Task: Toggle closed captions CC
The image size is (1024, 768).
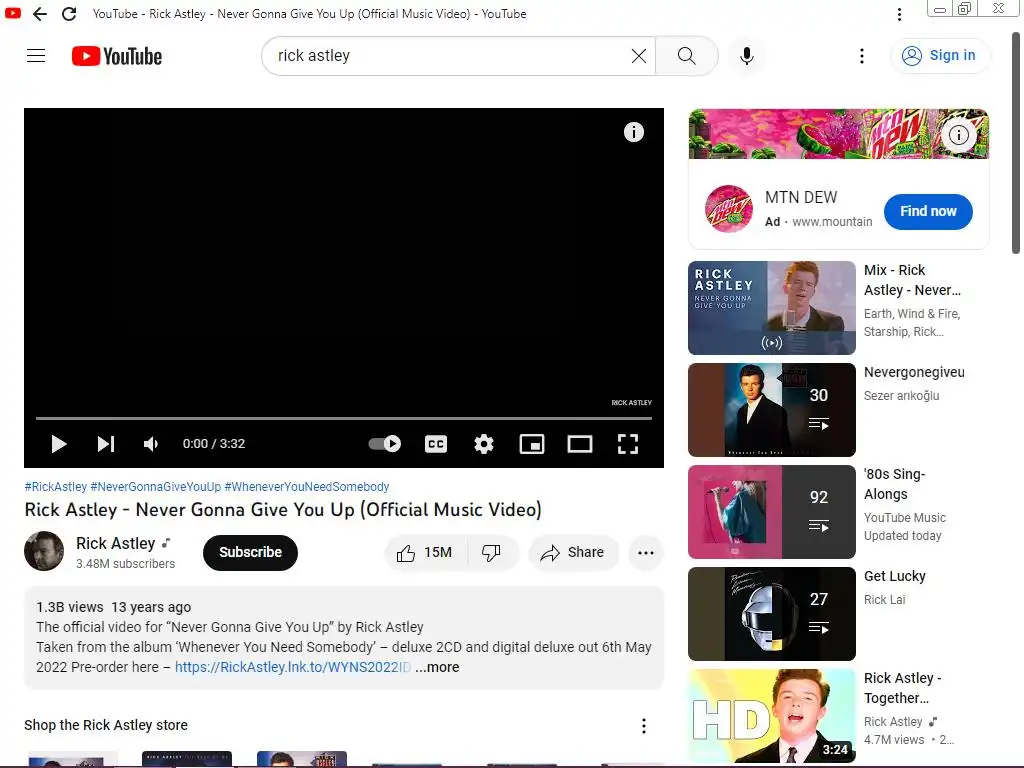Action: (436, 444)
